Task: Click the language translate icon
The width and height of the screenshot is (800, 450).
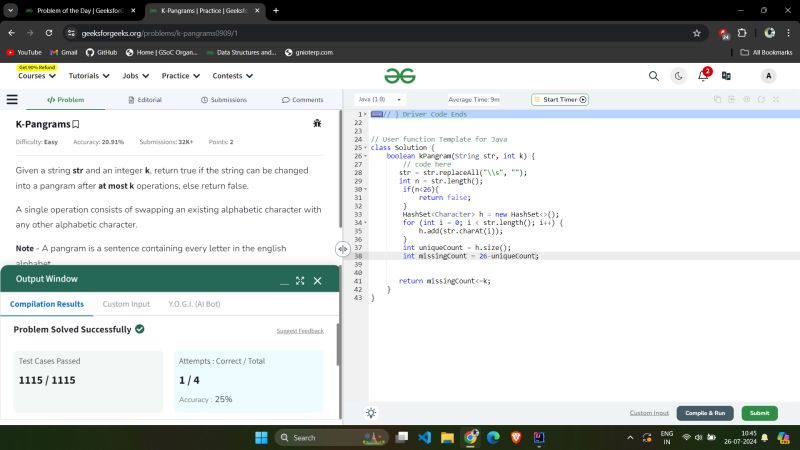Action: pyautogui.click(x=726, y=76)
